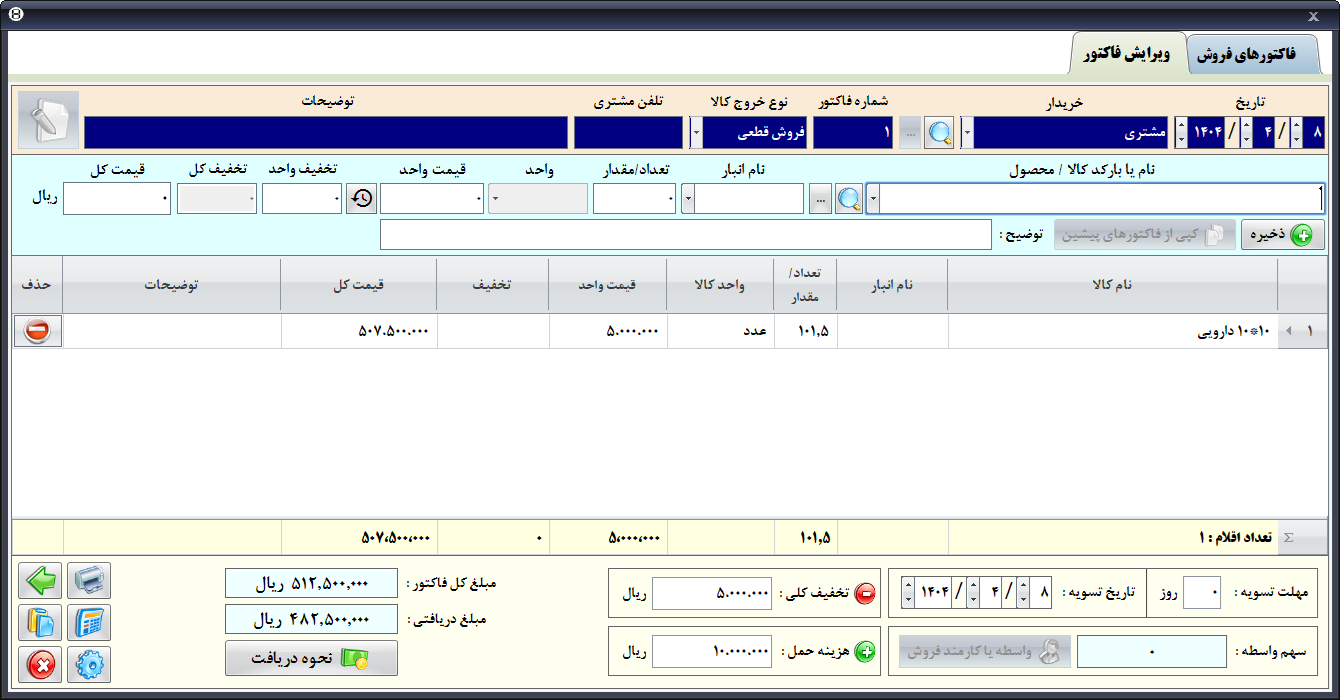Open the نوع خروج کالا dropdown arrow
1340x700 pixels.
696,132
